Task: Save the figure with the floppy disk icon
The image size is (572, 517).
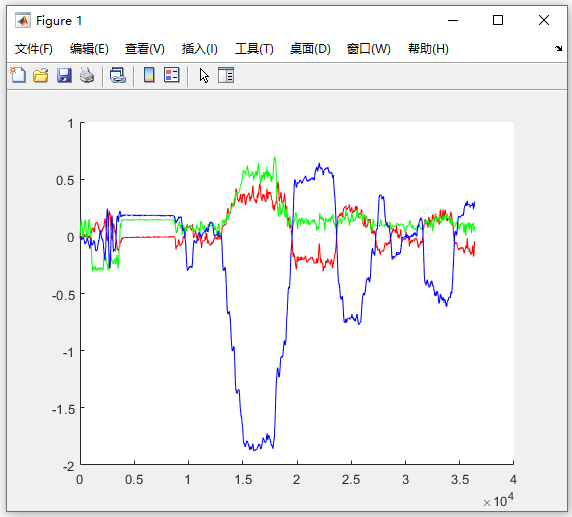Action: point(64,76)
